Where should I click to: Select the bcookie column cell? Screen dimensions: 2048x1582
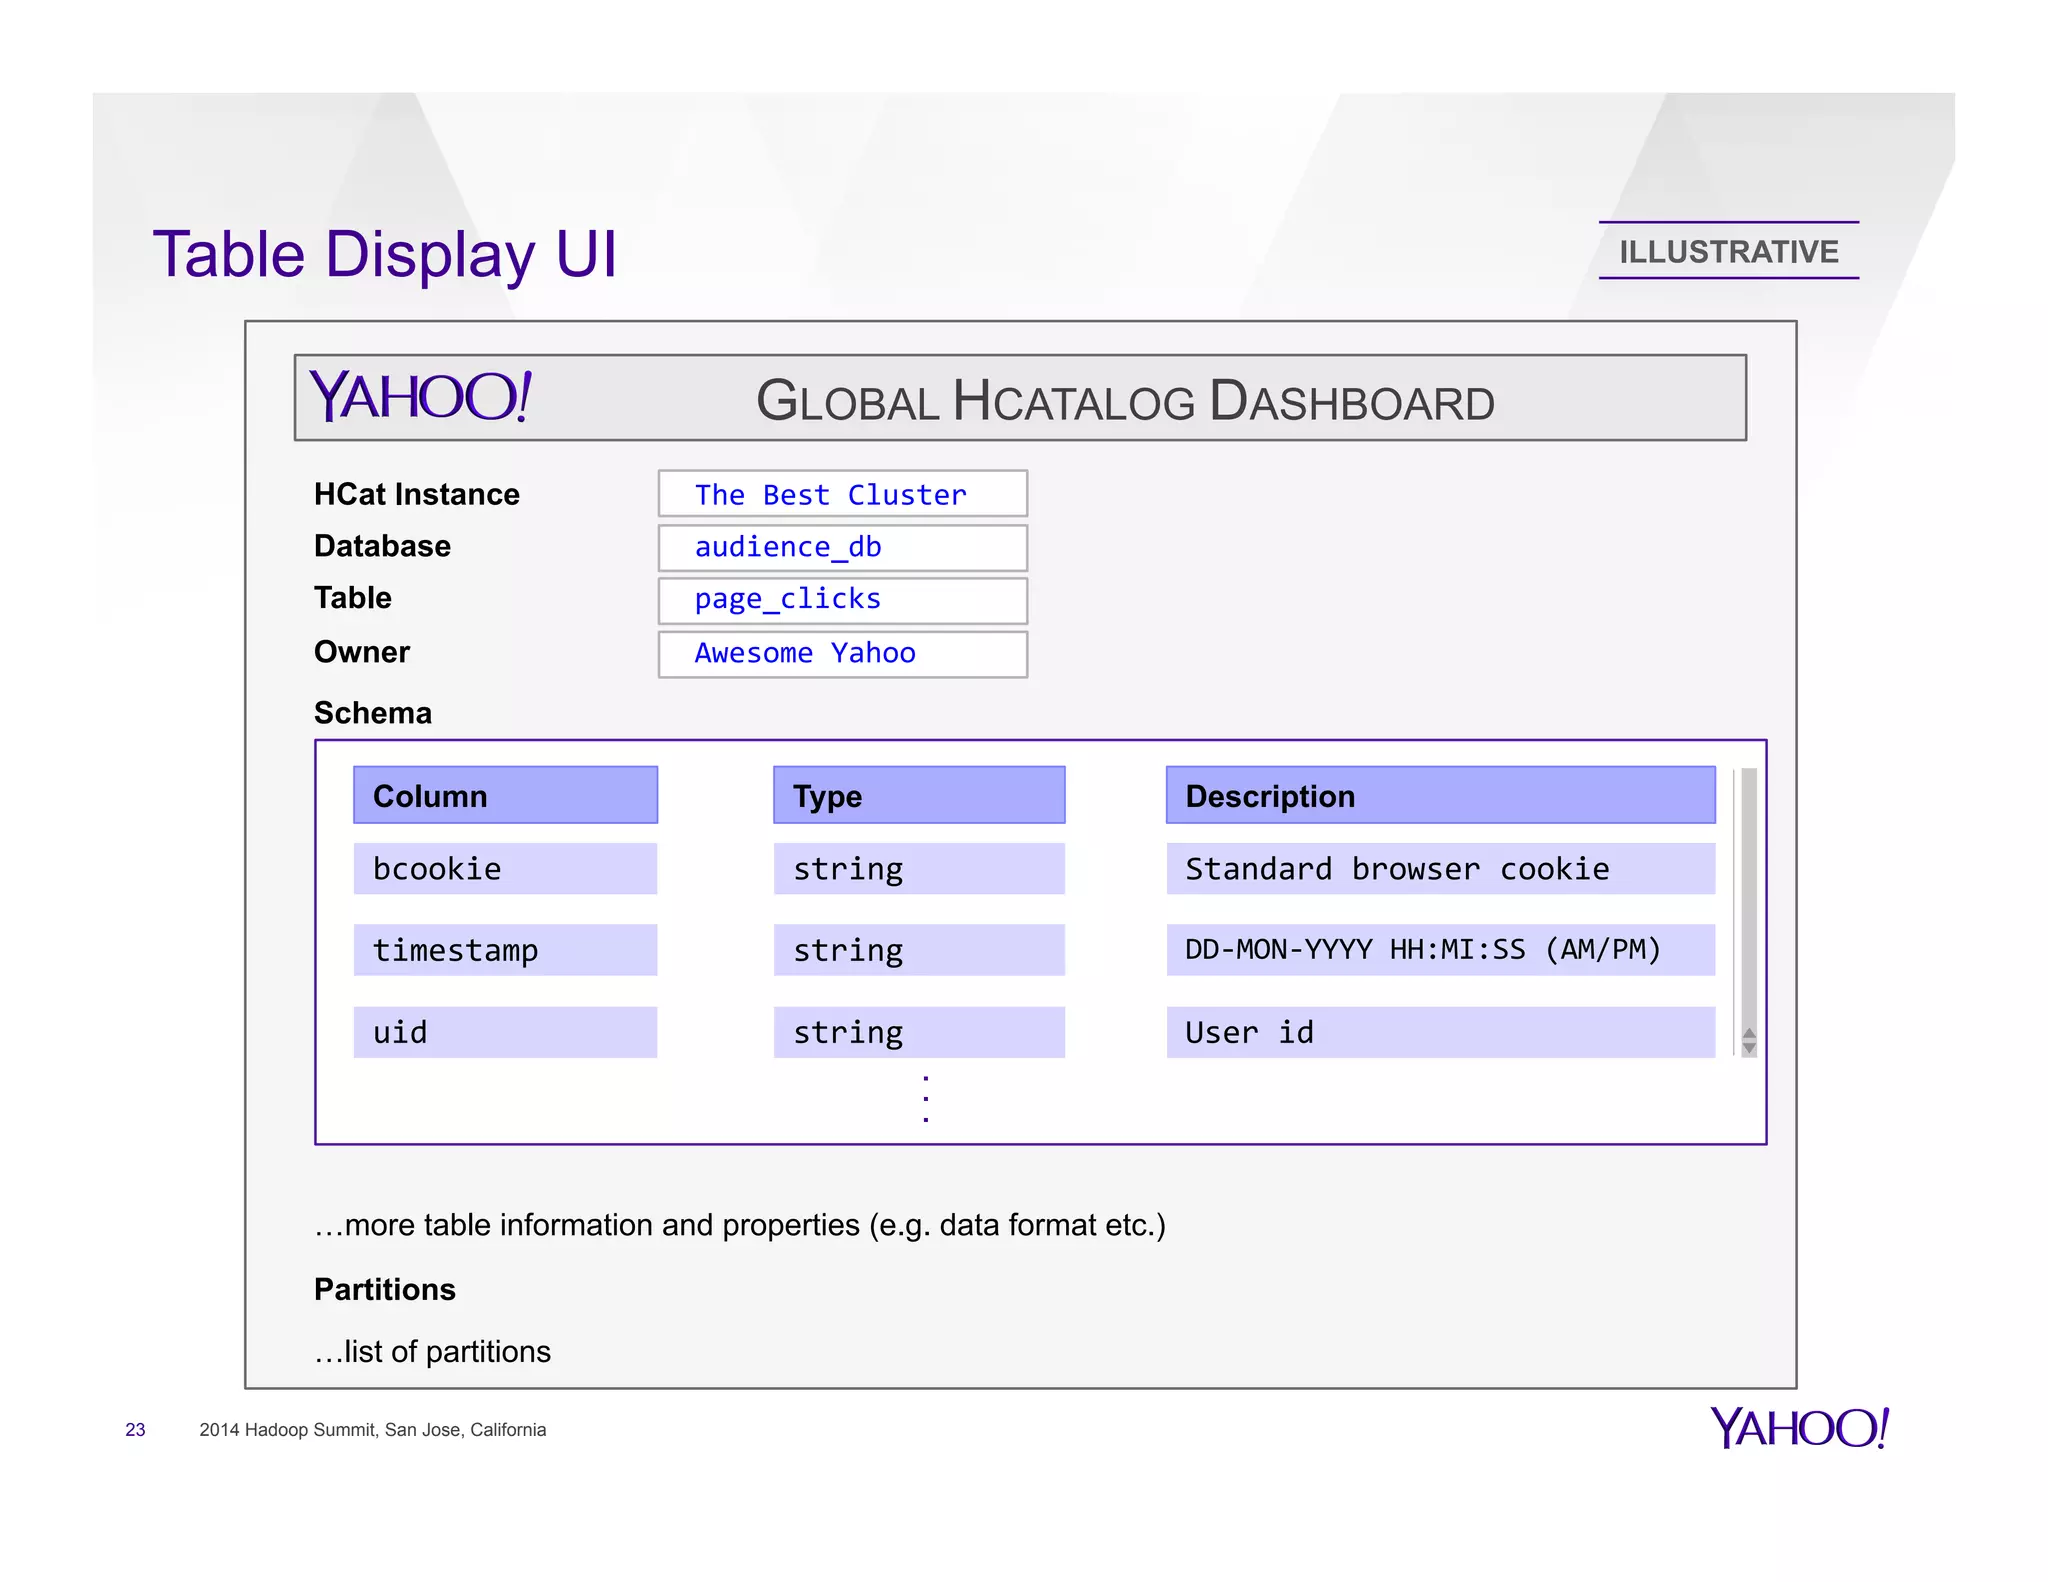coord(505,868)
